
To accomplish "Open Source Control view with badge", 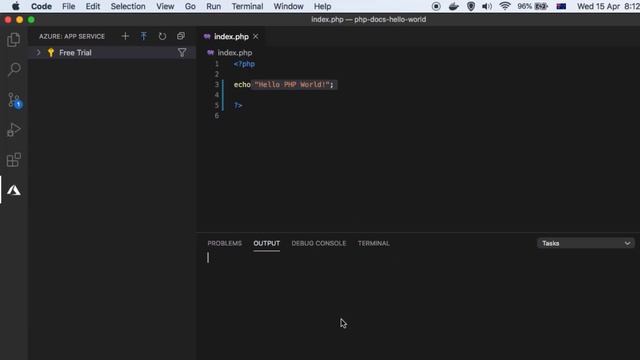I will point(14,100).
